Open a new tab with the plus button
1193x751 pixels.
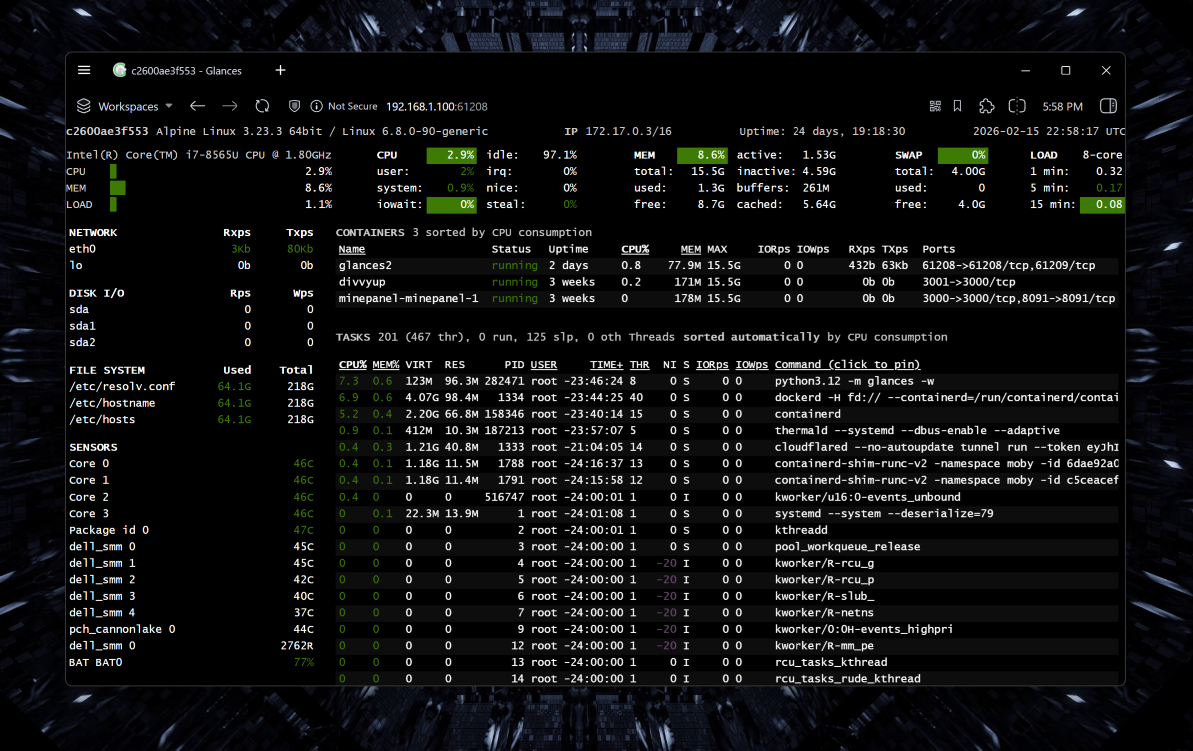click(x=280, y=70)
